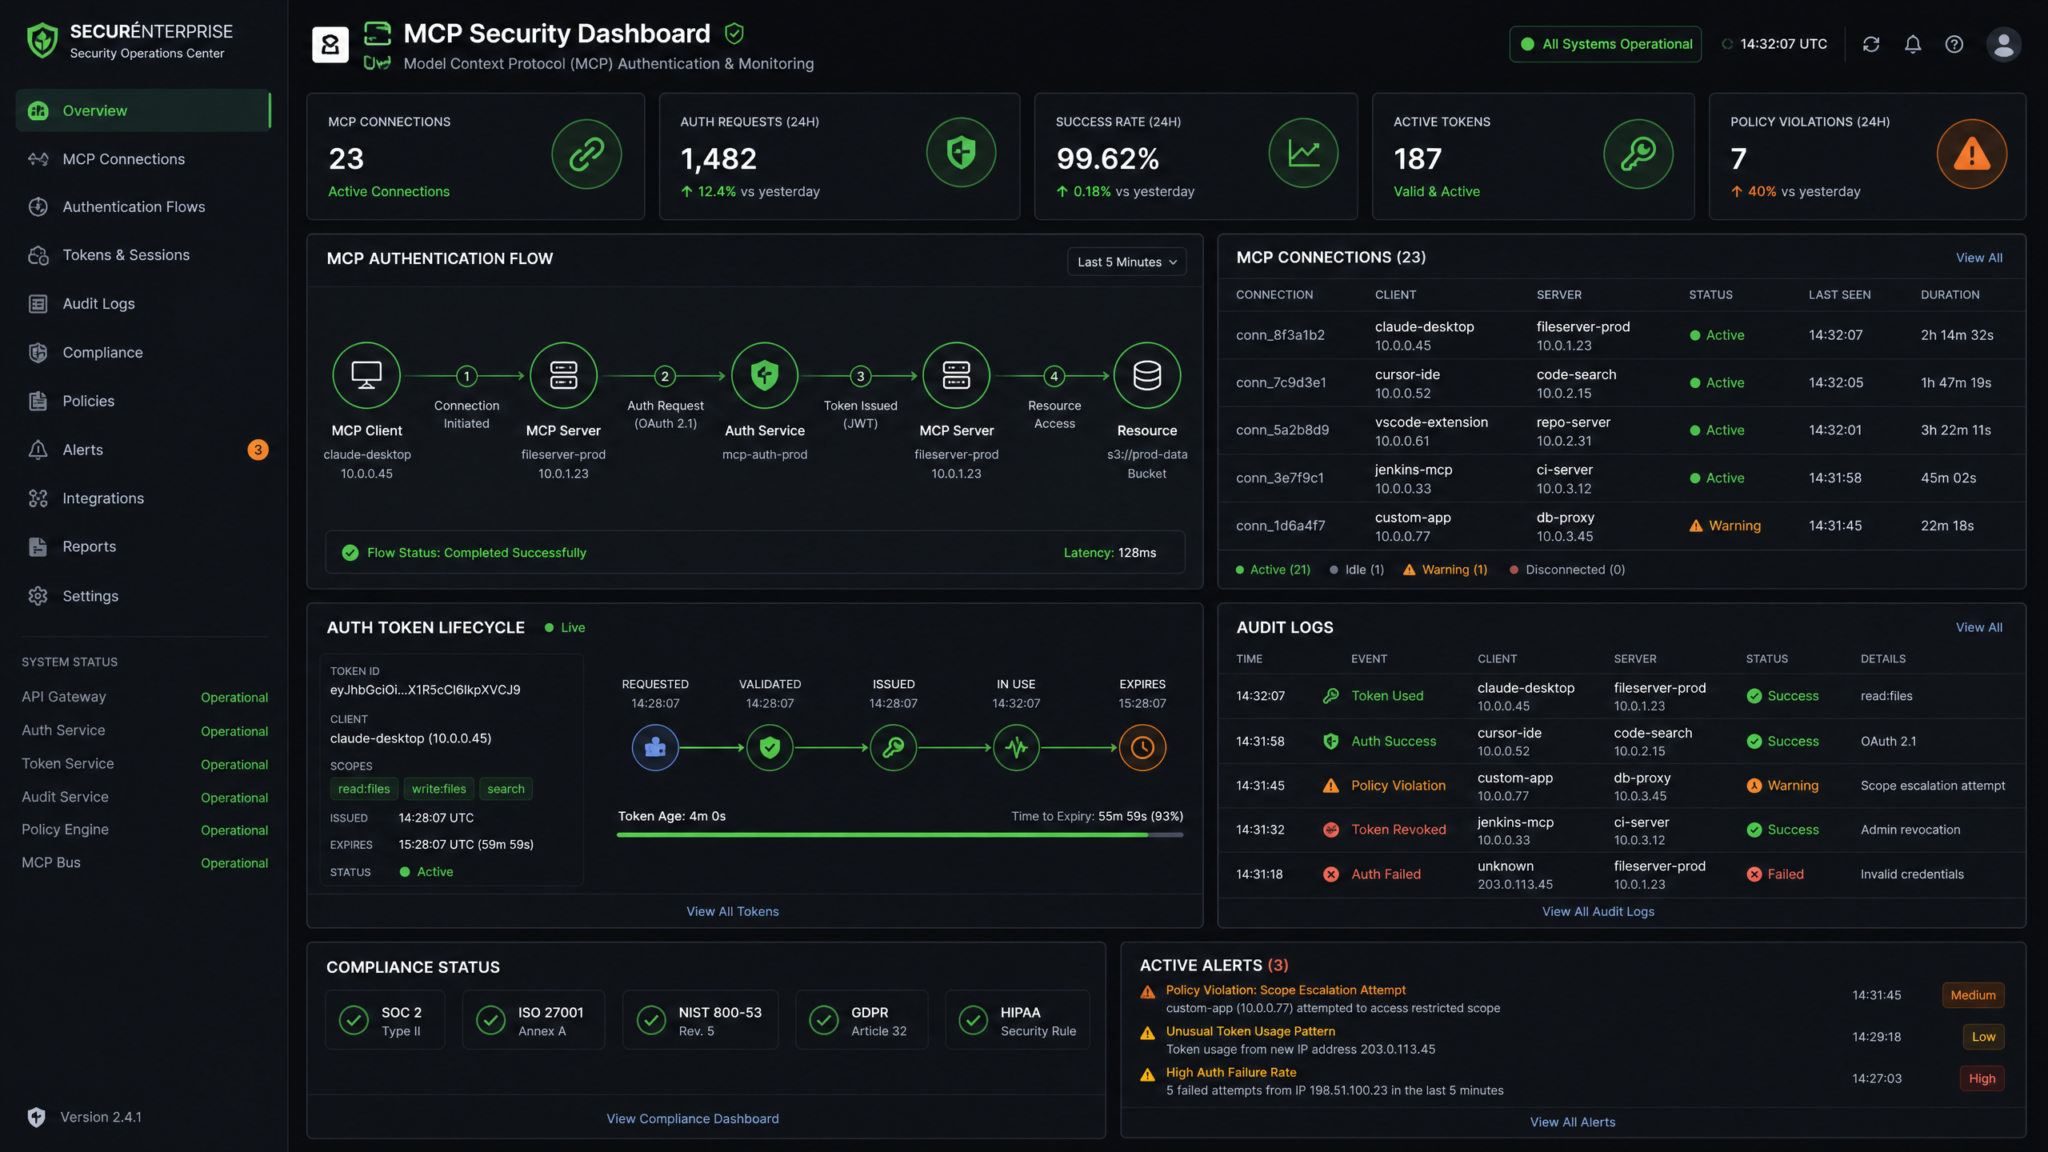Click the Auth Failed red X icon
2048x1152 pixels.
pos(1331,874)
